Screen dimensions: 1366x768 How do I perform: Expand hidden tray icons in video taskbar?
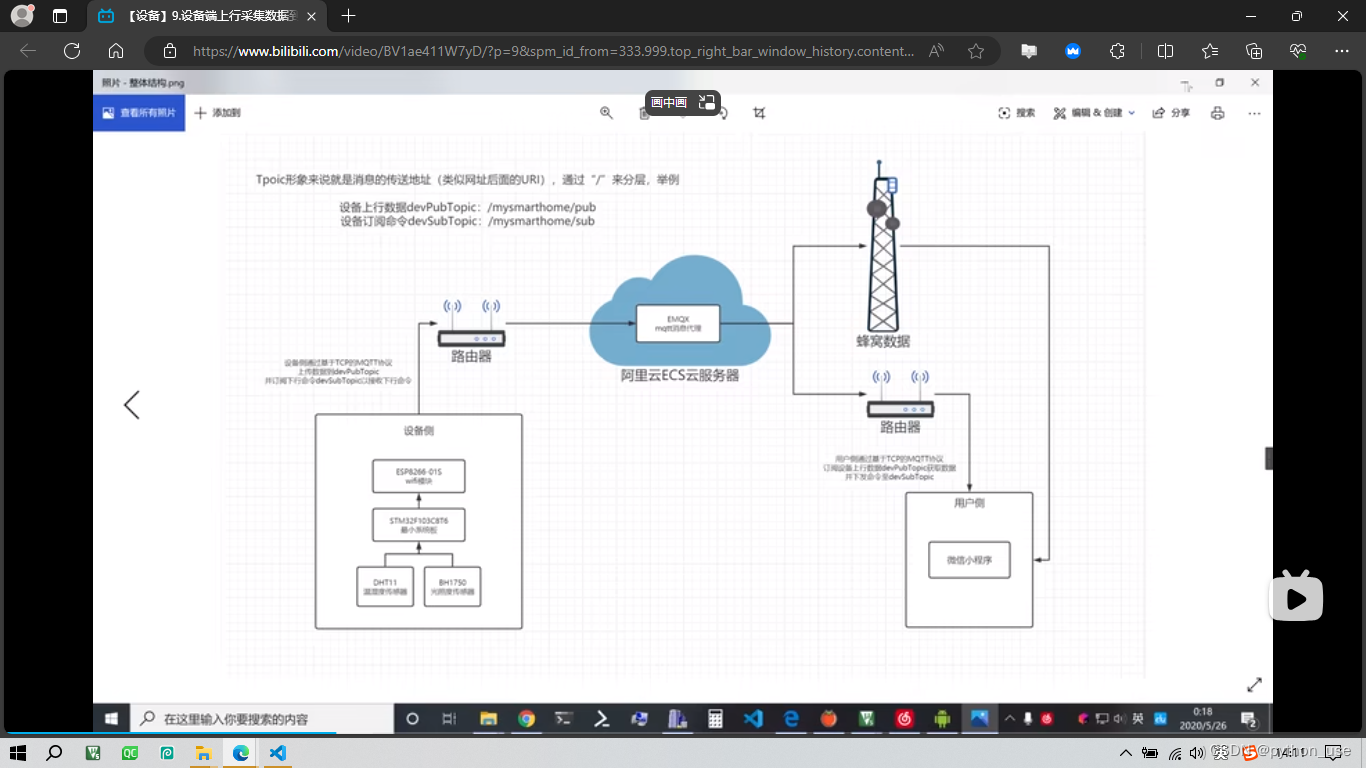click(x=1009, y=718)
